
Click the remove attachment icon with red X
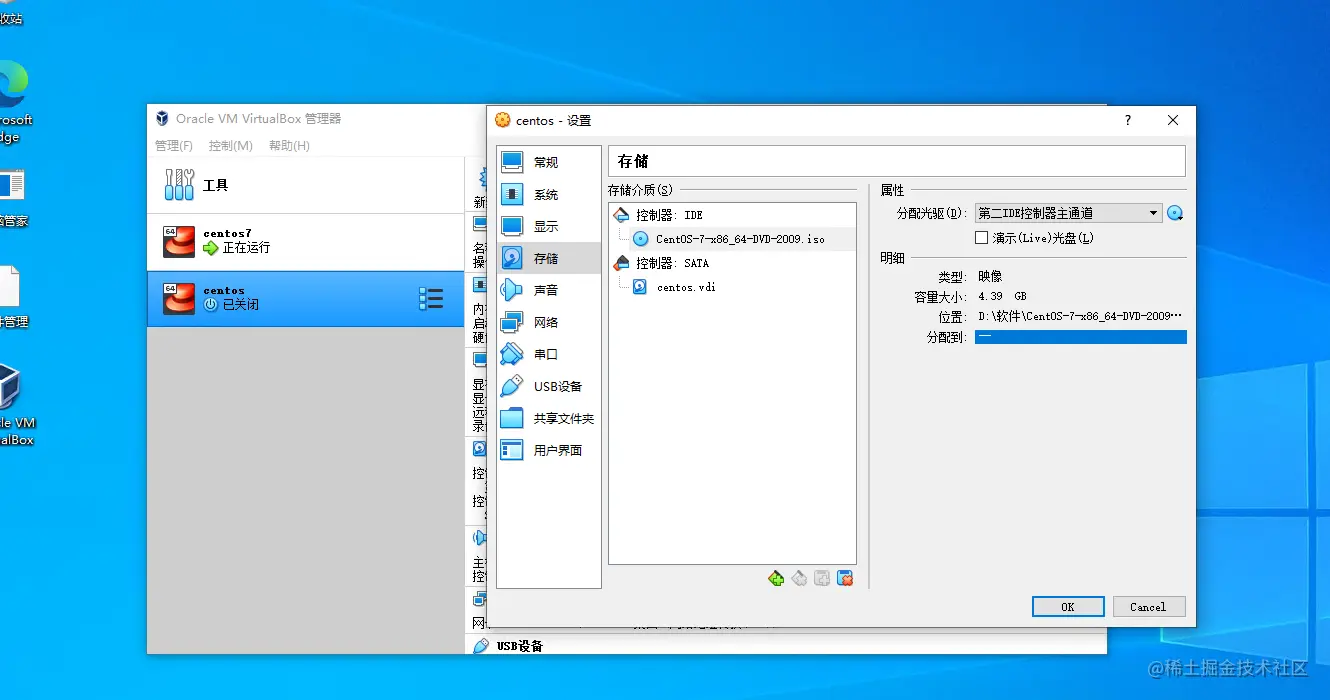(x=845, y=578)
